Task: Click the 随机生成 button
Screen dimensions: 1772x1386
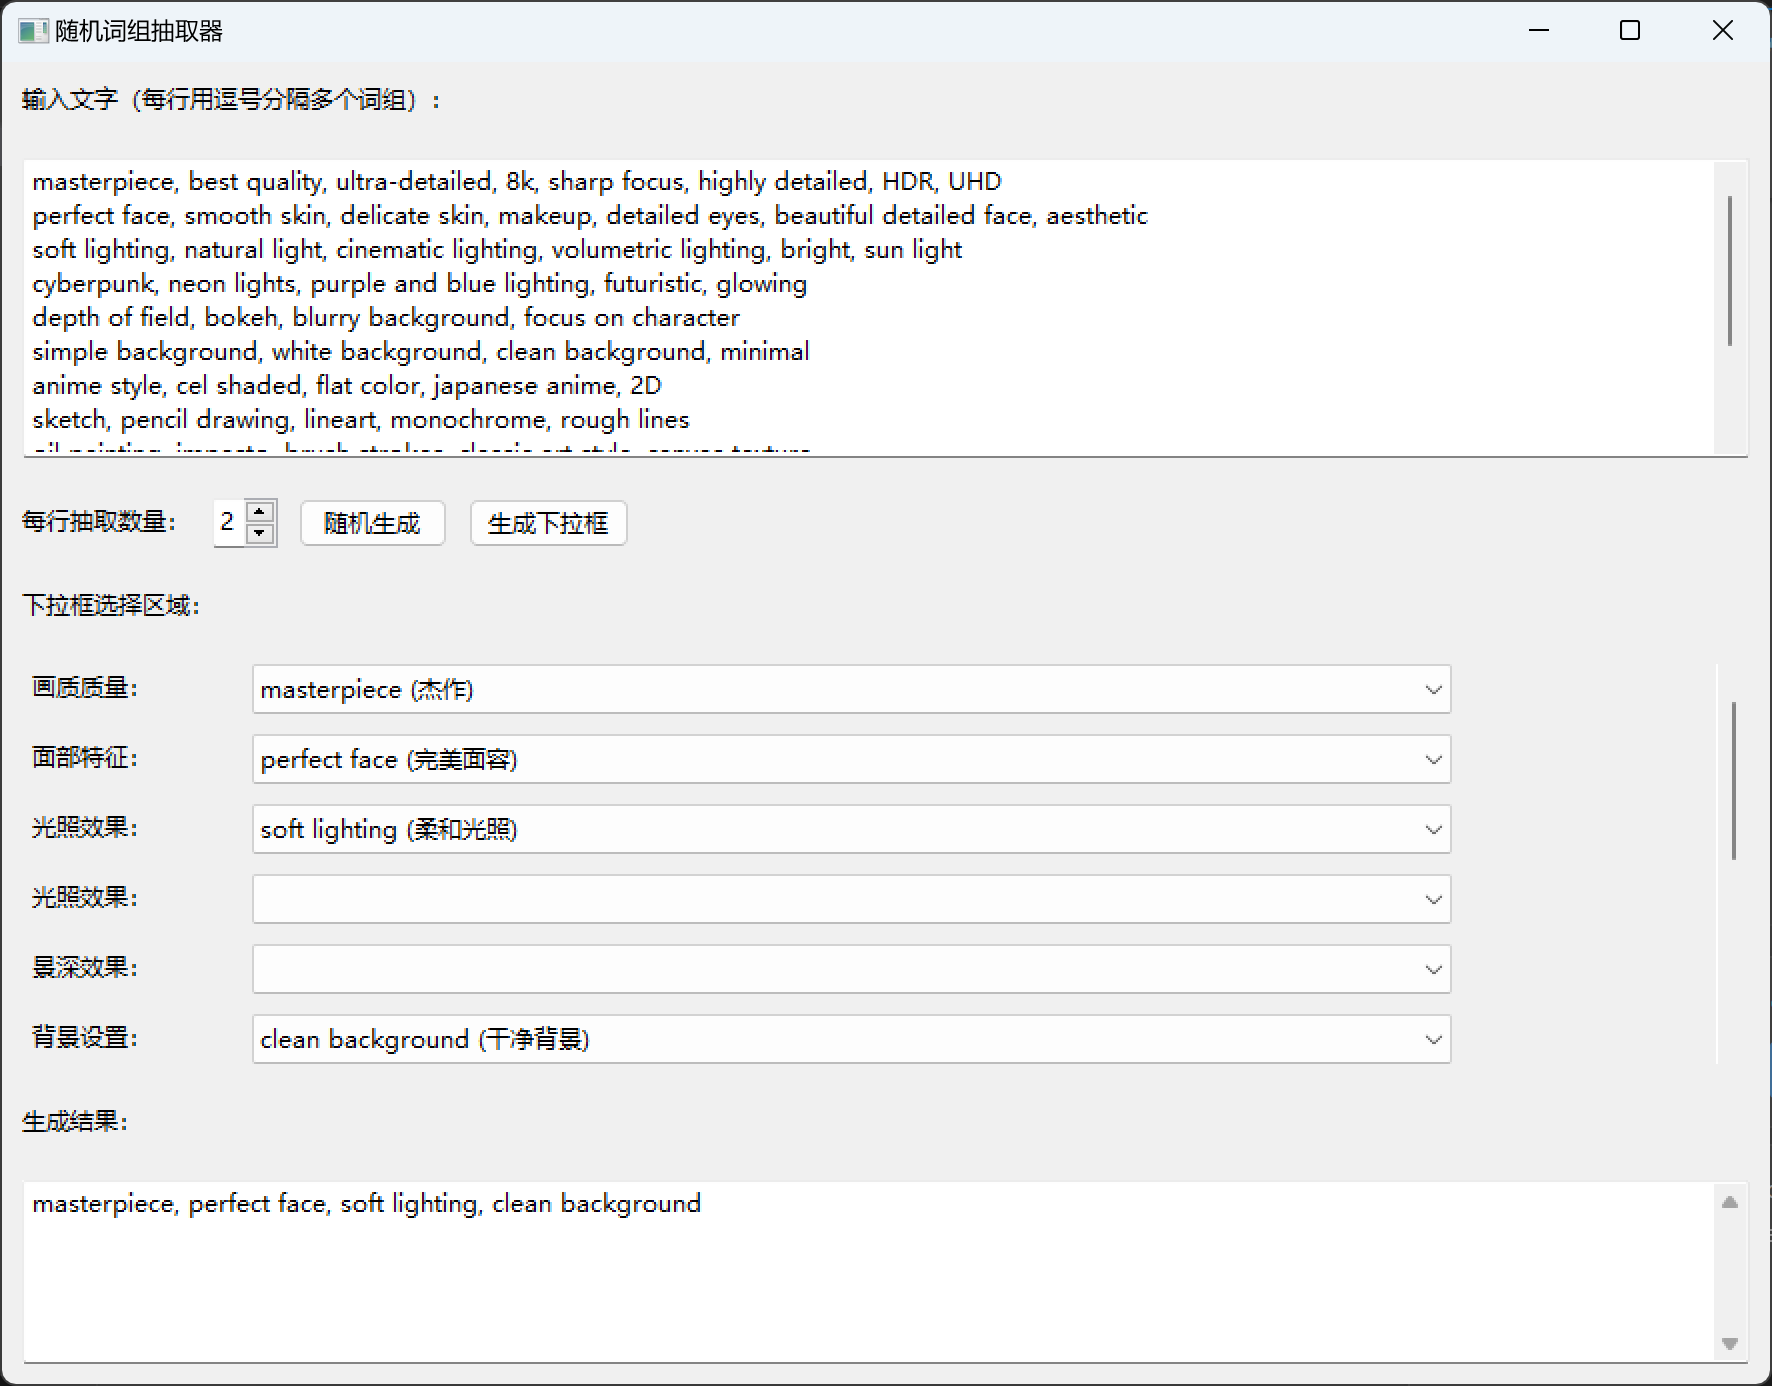Action: click(x=372, y=523)
